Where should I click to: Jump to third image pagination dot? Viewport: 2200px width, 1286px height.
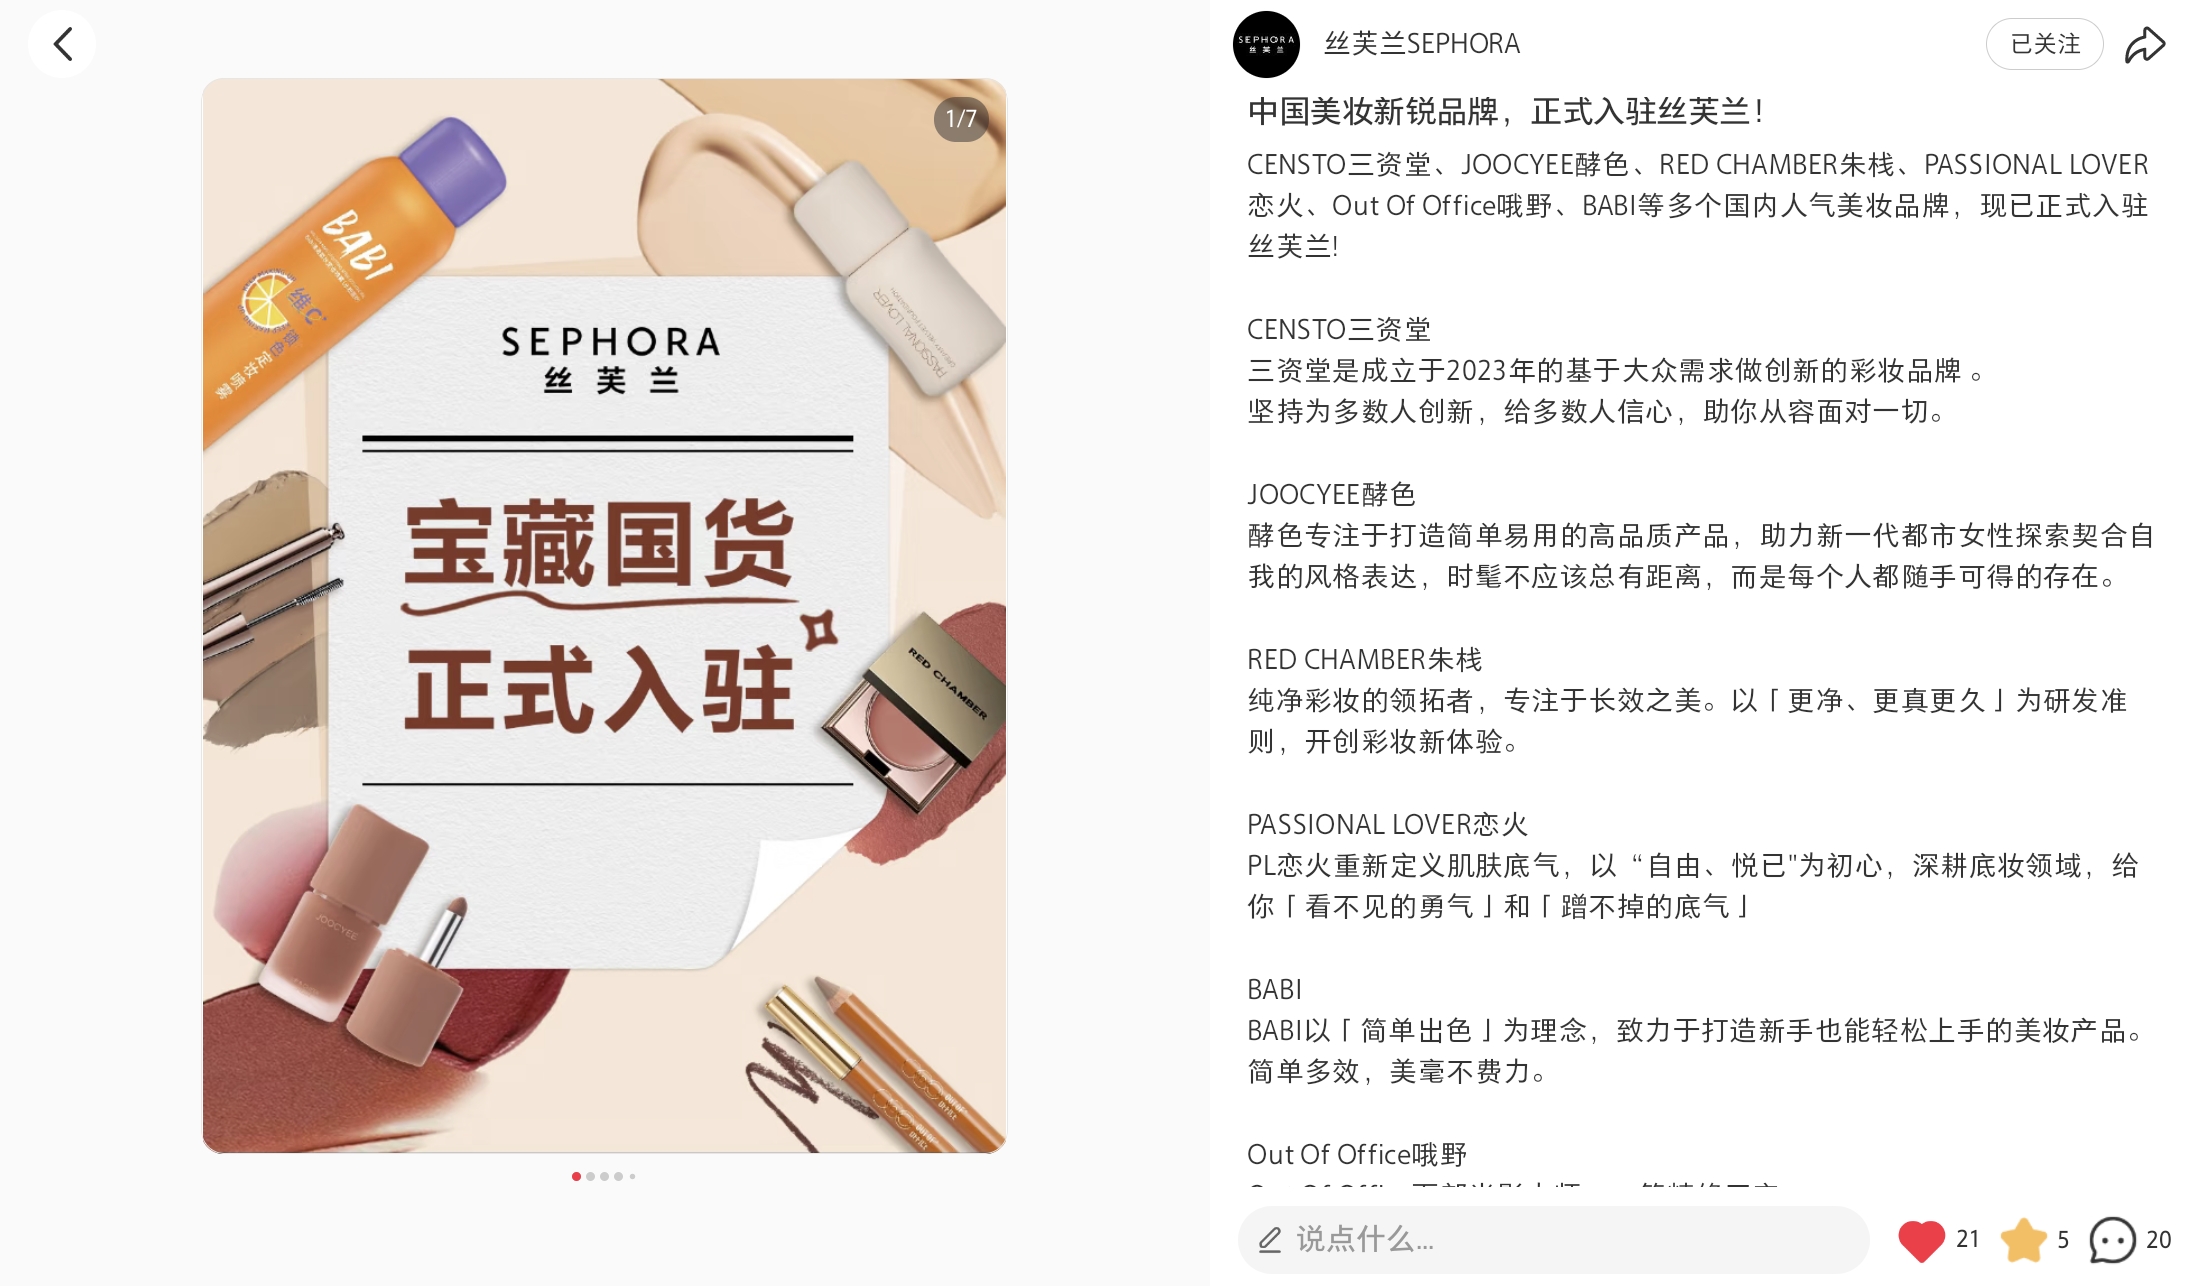[x=604, y=1176]
